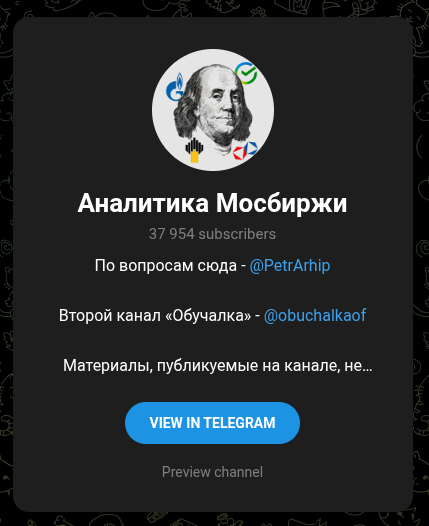Click the По вопросам сюда text
The width and height of the screenshot is (429, 526).
coord(166,266)
